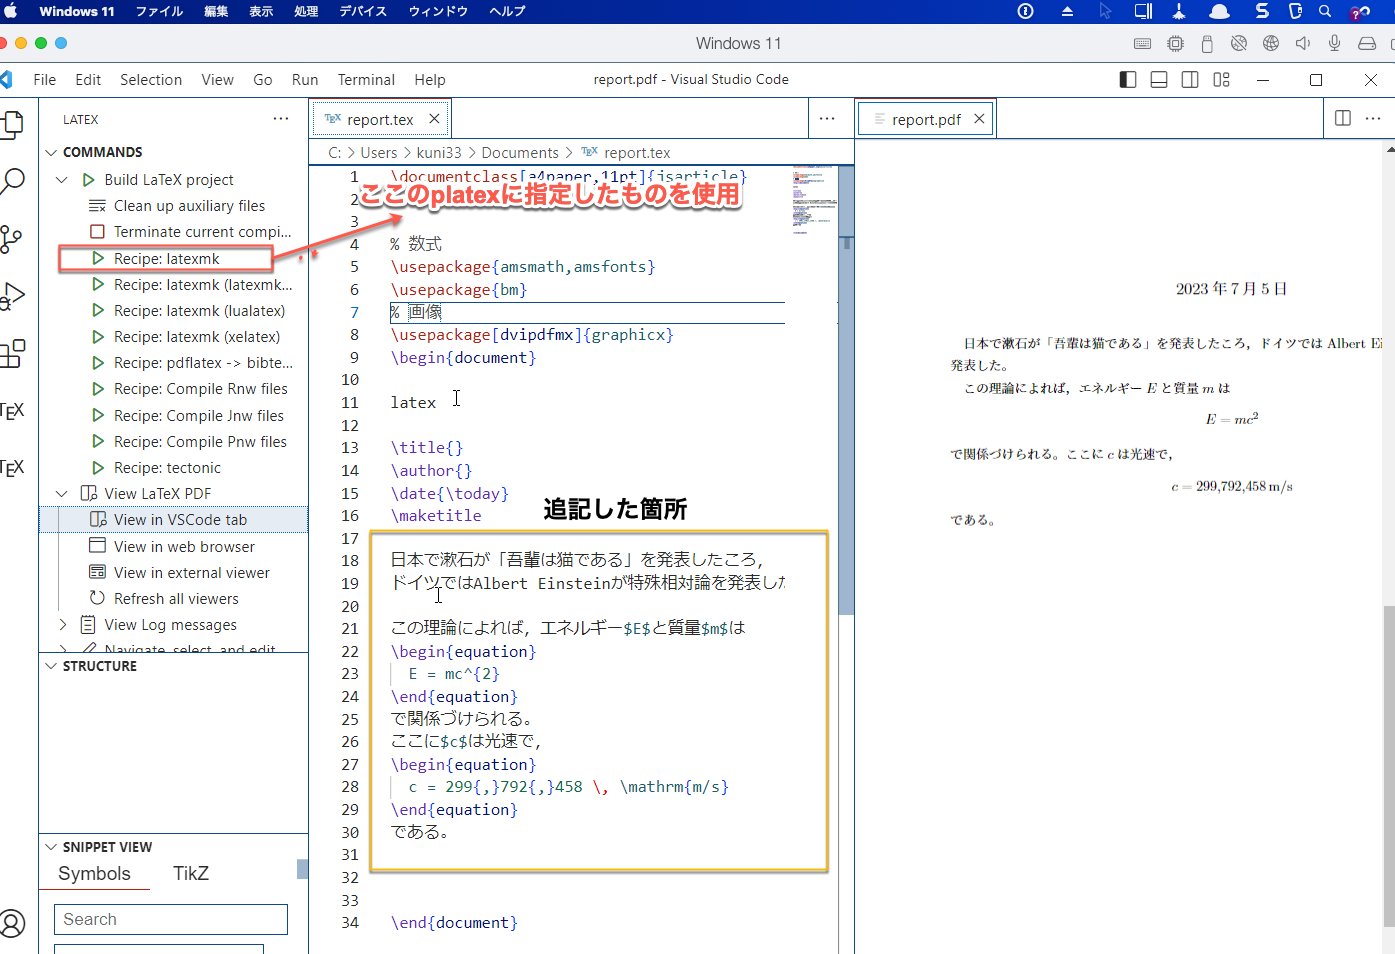Open the Customize Layout icon
The height and width of the screenshot is (954, 1395).
point(1222,80)
